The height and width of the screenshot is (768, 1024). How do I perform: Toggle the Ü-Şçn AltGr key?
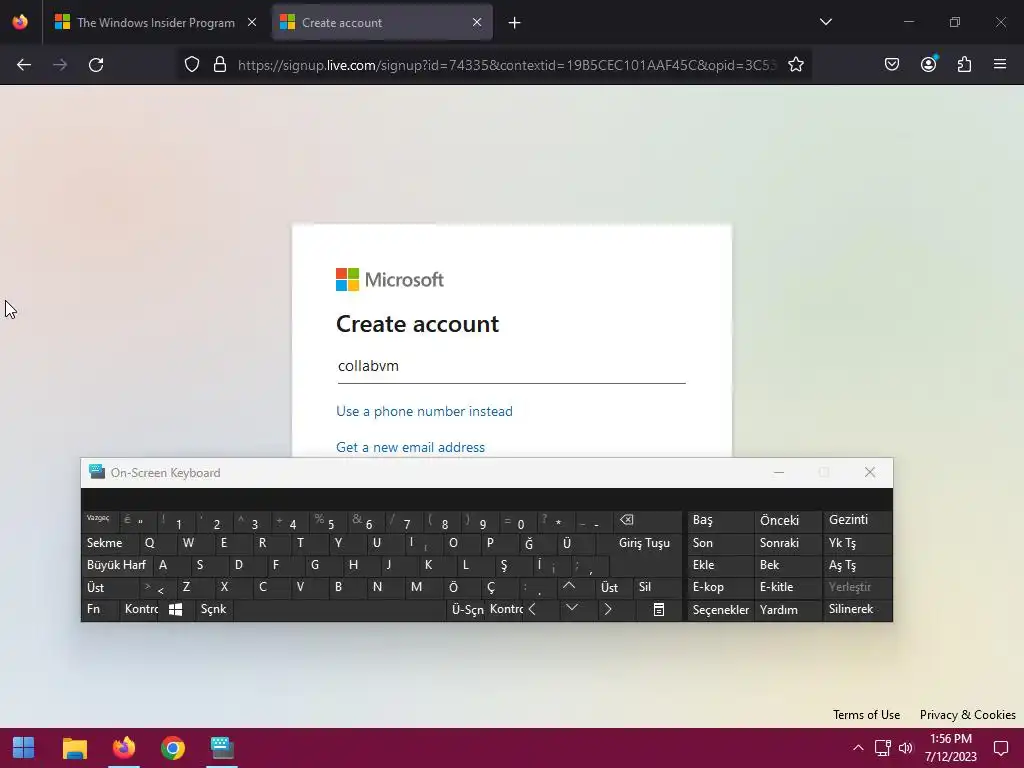pos(466,609)
